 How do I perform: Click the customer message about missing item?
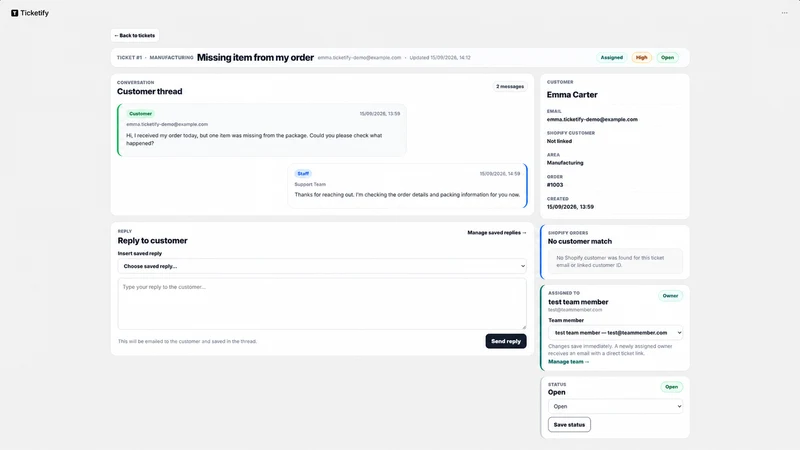click(x=254, y=139)
